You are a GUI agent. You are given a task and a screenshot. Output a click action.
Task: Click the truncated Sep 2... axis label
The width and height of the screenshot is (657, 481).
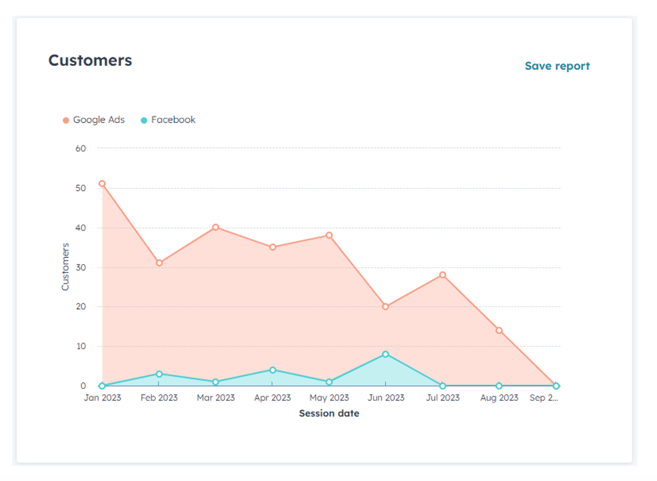(544, 398)
